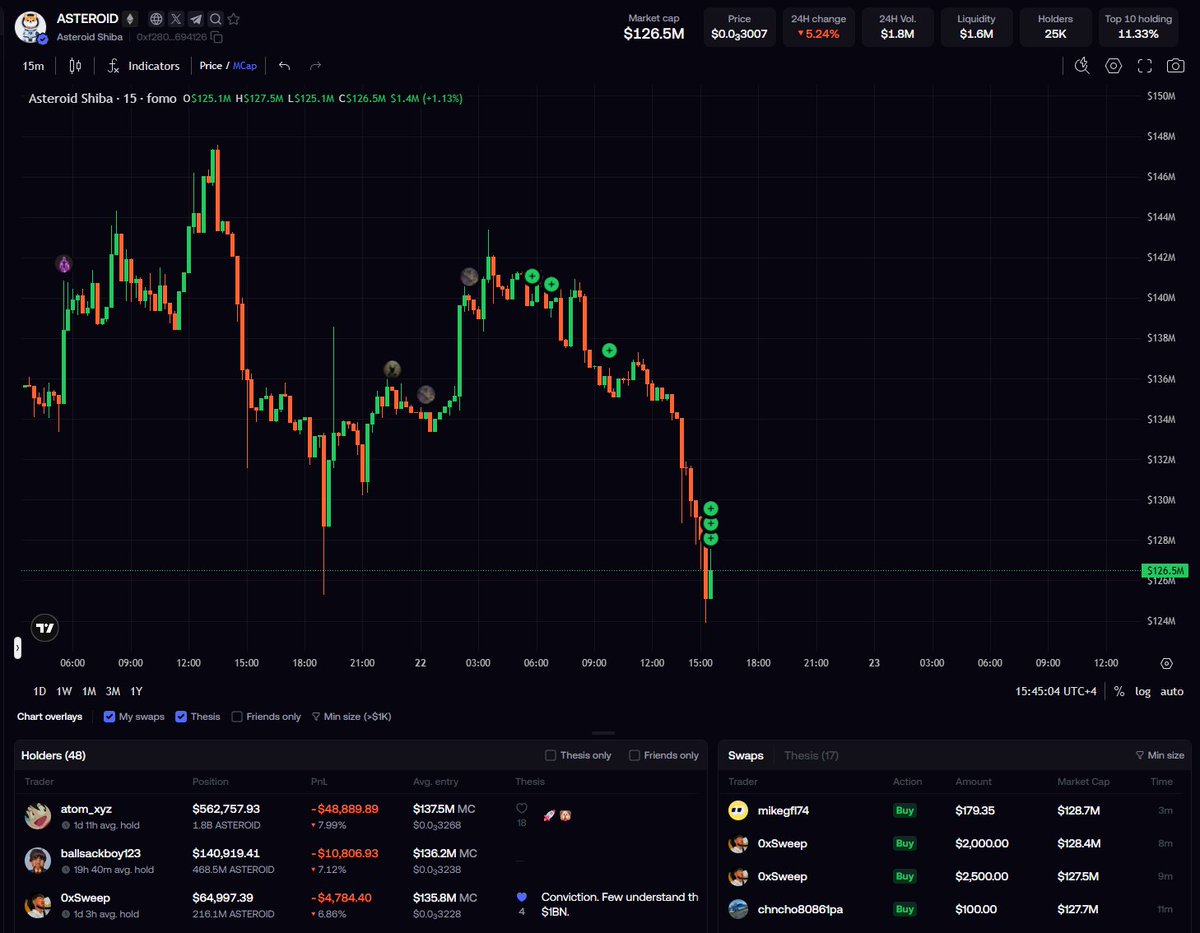Viewport: 1200px width, 933px height.
Task: Open the Indicators menu
Action: pyautogui.click(x=143, y=66)
